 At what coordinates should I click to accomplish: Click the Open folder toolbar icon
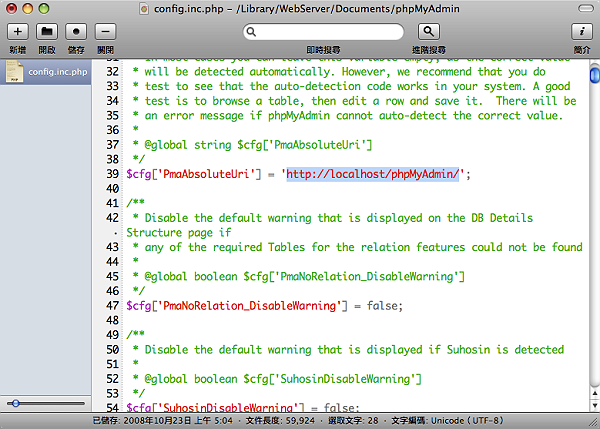(47, 31)
